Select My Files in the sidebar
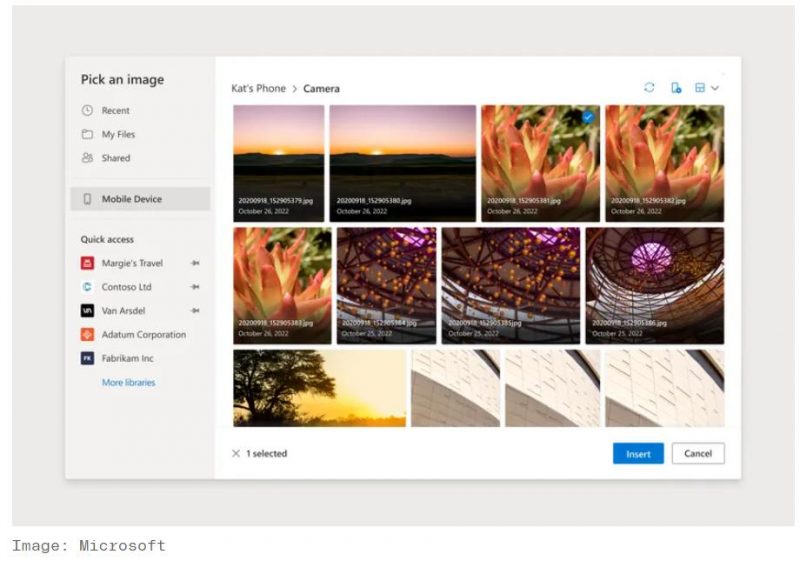Image resolution: width=800 pixels, height=561 pixels. (118, 134)
